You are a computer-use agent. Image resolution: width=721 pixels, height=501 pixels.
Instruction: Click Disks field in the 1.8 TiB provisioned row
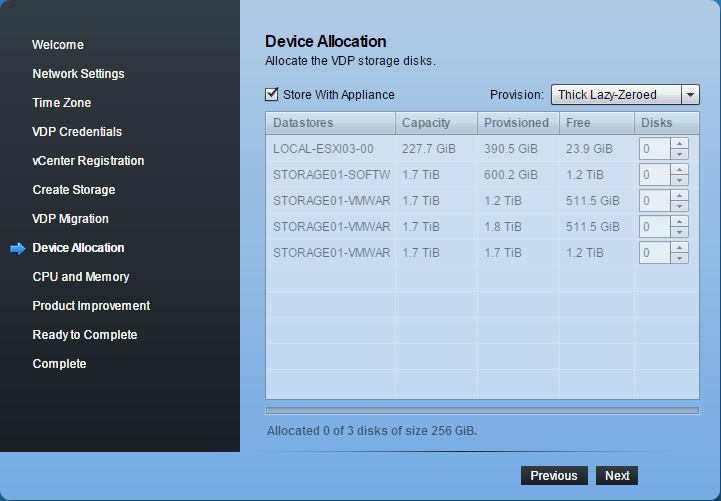pos(654,227)
